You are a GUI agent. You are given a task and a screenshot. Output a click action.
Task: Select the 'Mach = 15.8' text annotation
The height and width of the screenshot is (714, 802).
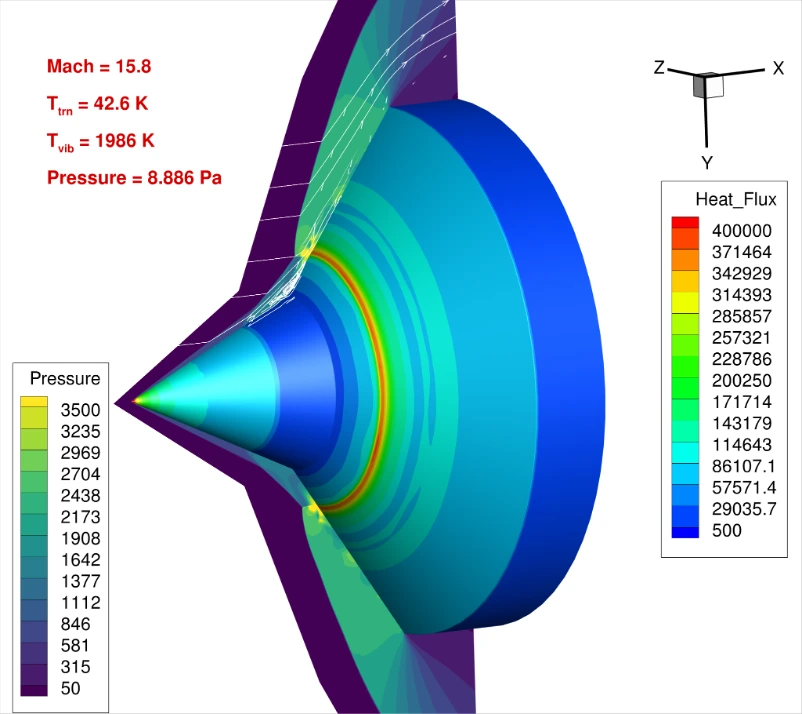pyautogui.click(x=99, y=67)
